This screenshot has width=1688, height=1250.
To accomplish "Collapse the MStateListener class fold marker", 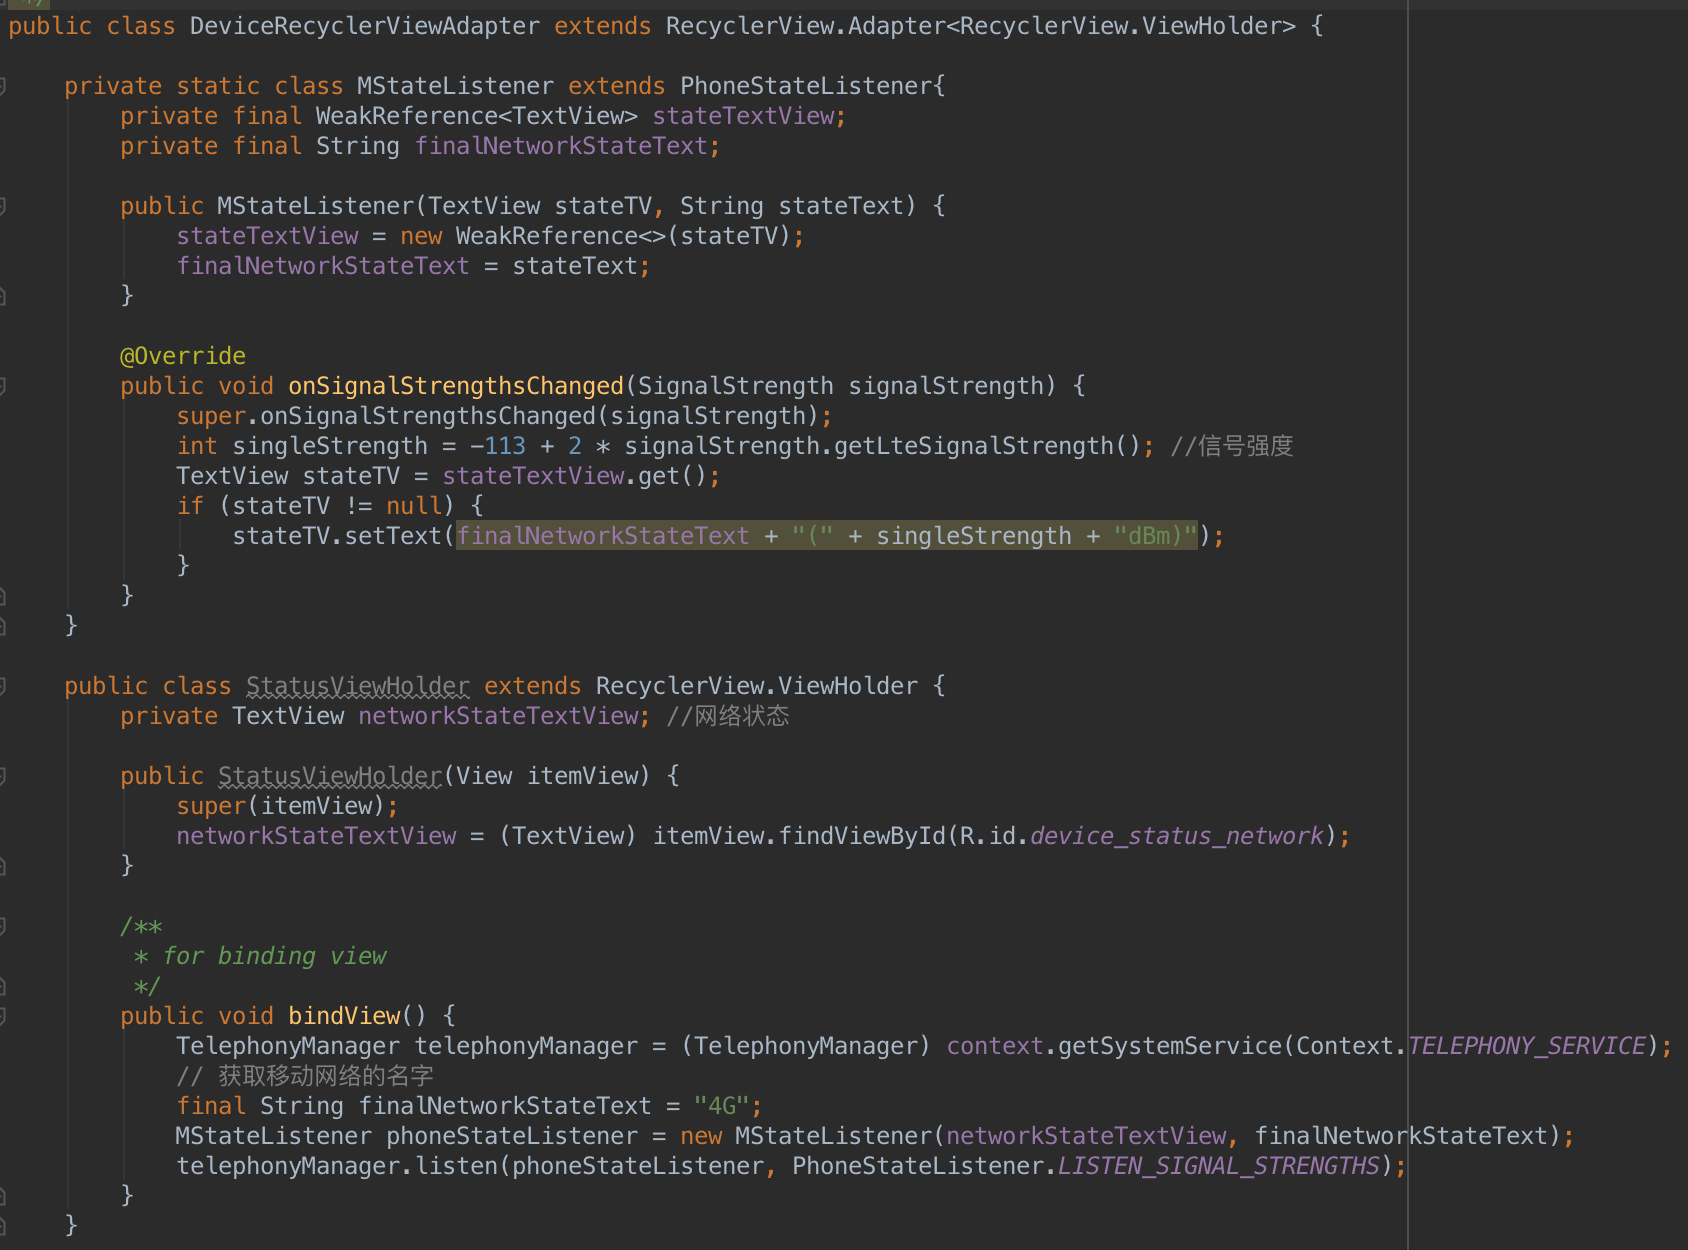I will click(3, 87).
